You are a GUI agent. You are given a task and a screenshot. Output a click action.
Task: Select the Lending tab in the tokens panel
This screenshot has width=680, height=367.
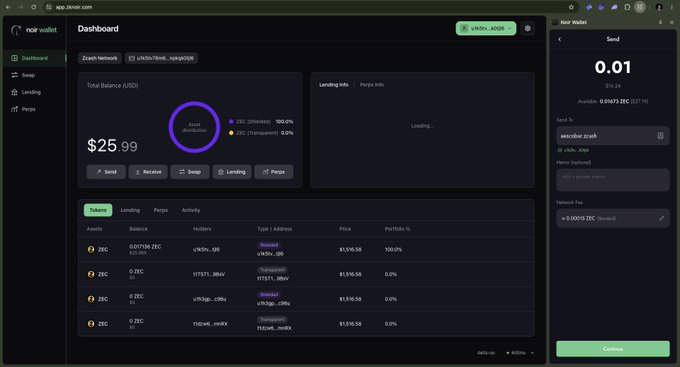(130, 210)
